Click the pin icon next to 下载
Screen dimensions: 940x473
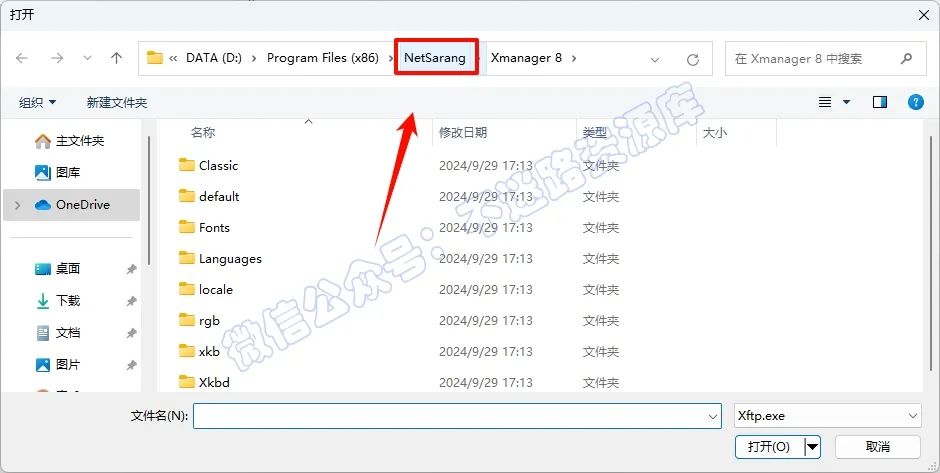pyautogui.click(x=131, y=301)
